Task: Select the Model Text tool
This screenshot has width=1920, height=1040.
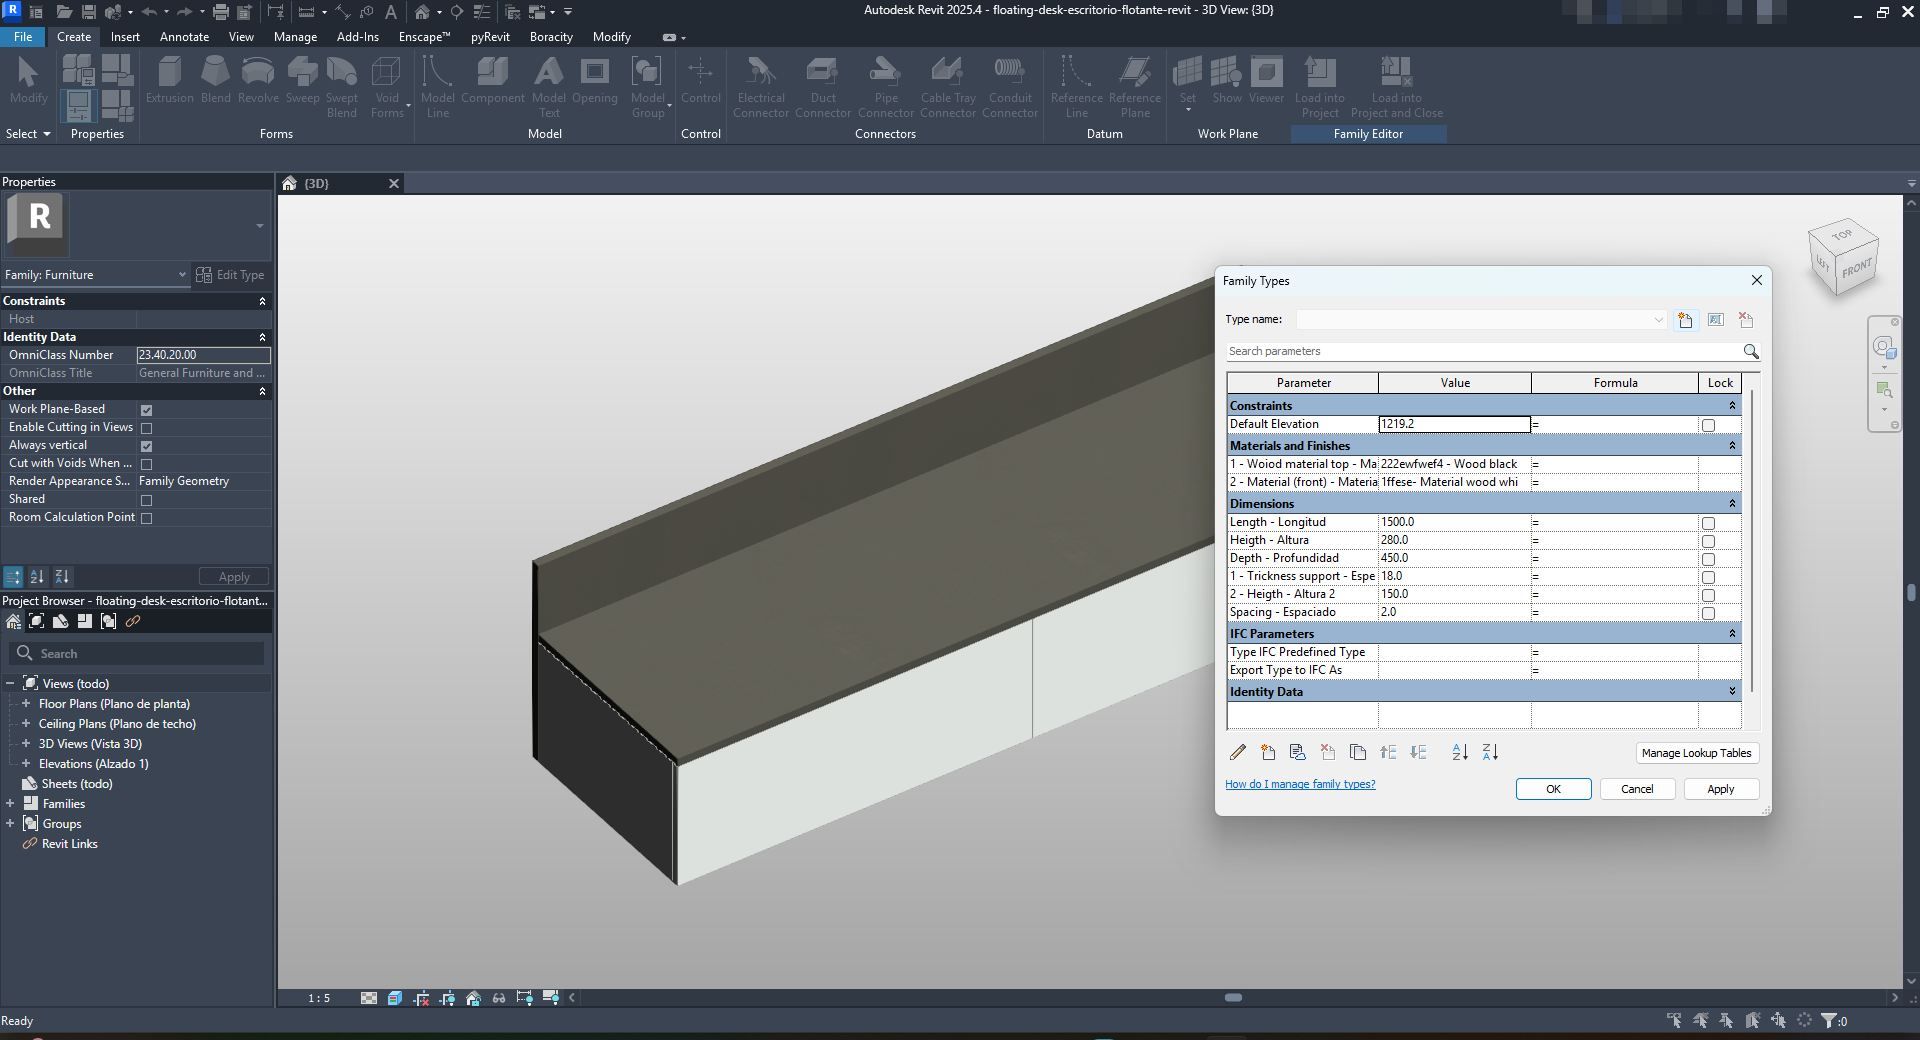Action: point(548,87)
